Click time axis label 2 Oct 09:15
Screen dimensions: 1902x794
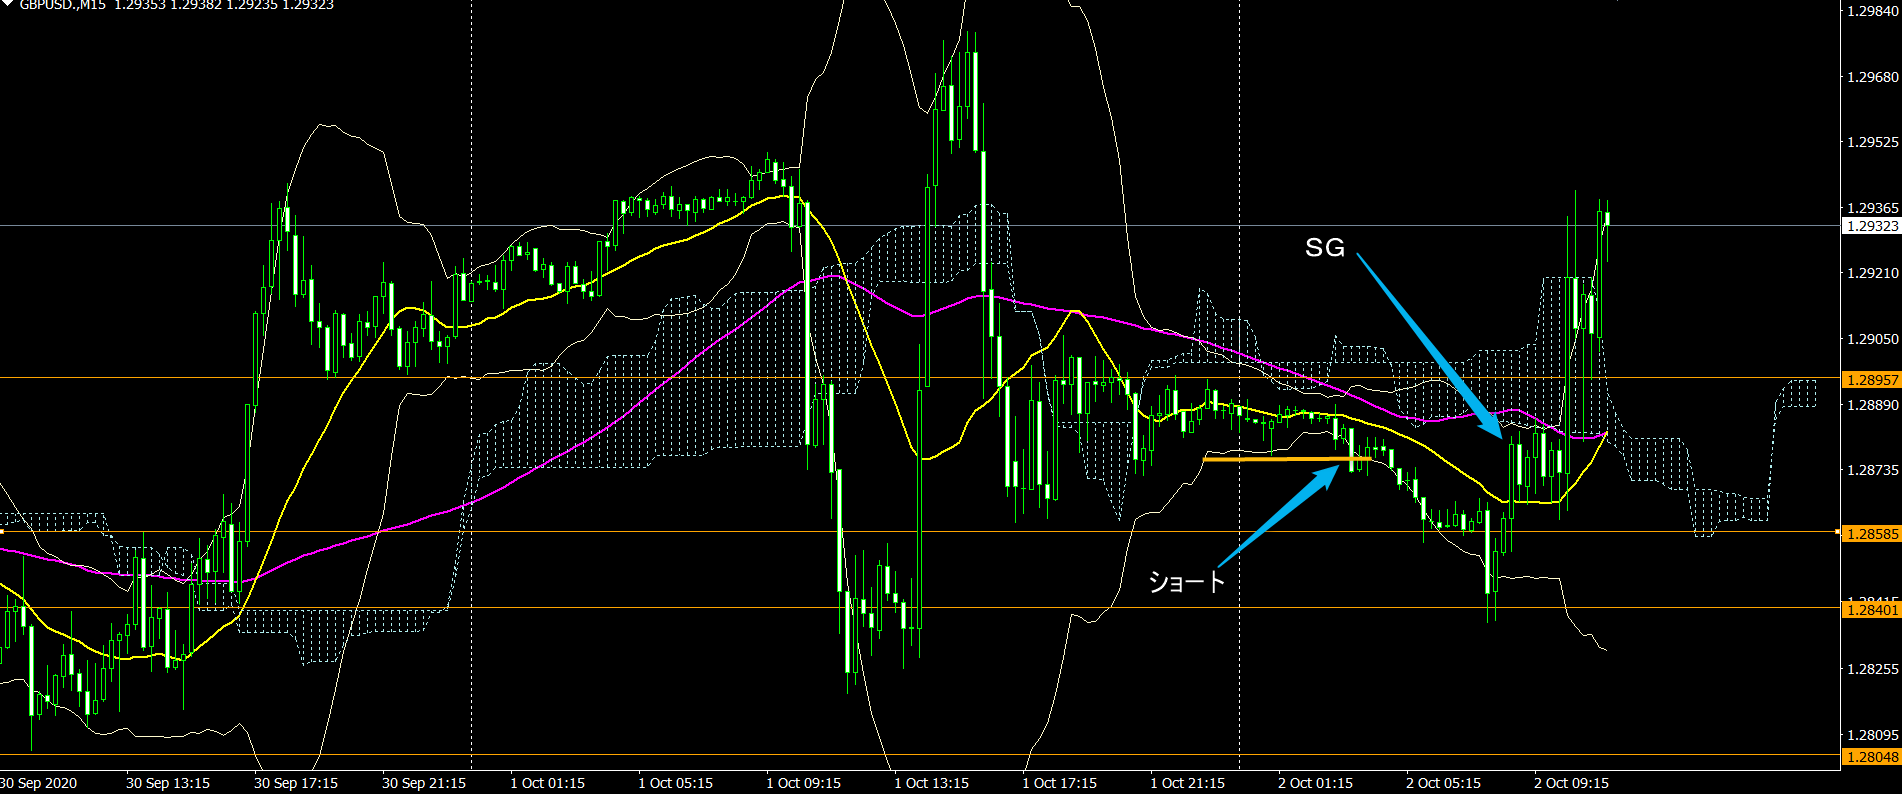pyautogui.click(x=1572, y=783)
